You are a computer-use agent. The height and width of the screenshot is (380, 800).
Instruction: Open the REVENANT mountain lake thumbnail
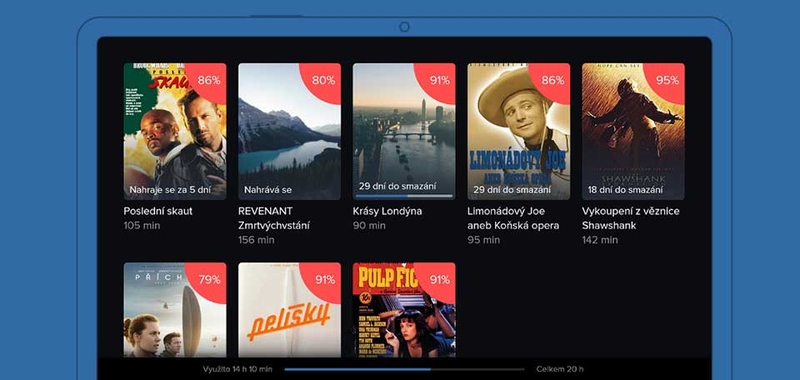coord(289,131)
